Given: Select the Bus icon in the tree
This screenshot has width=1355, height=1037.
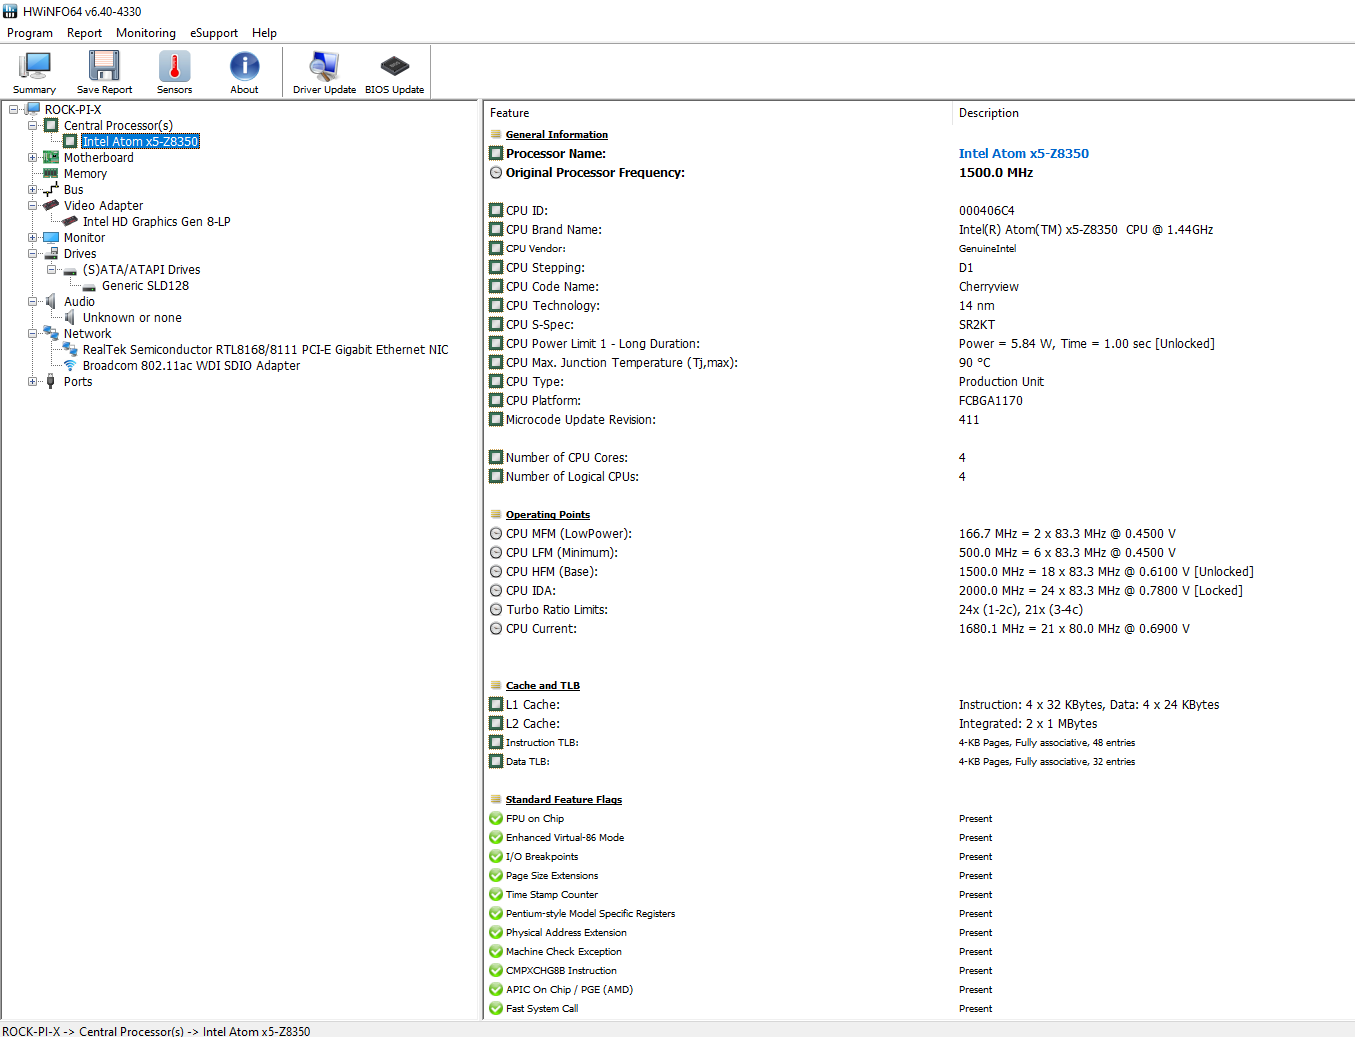Looking at the screenshot, I should point(51,189).
